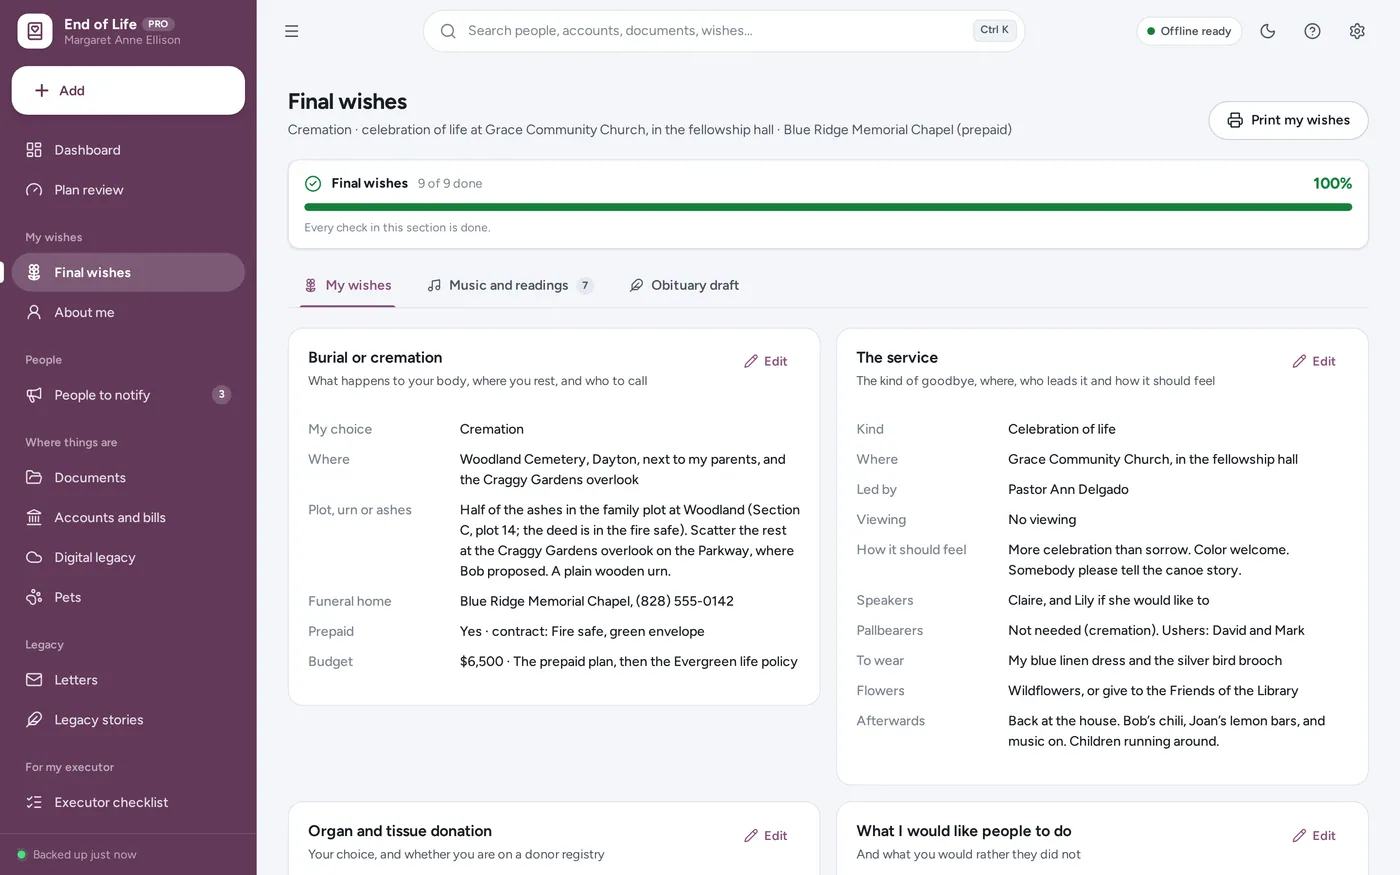Viewport: 1400px width, 875px height.
Task: Open help question mark icon
Action: click(1312, 31)
